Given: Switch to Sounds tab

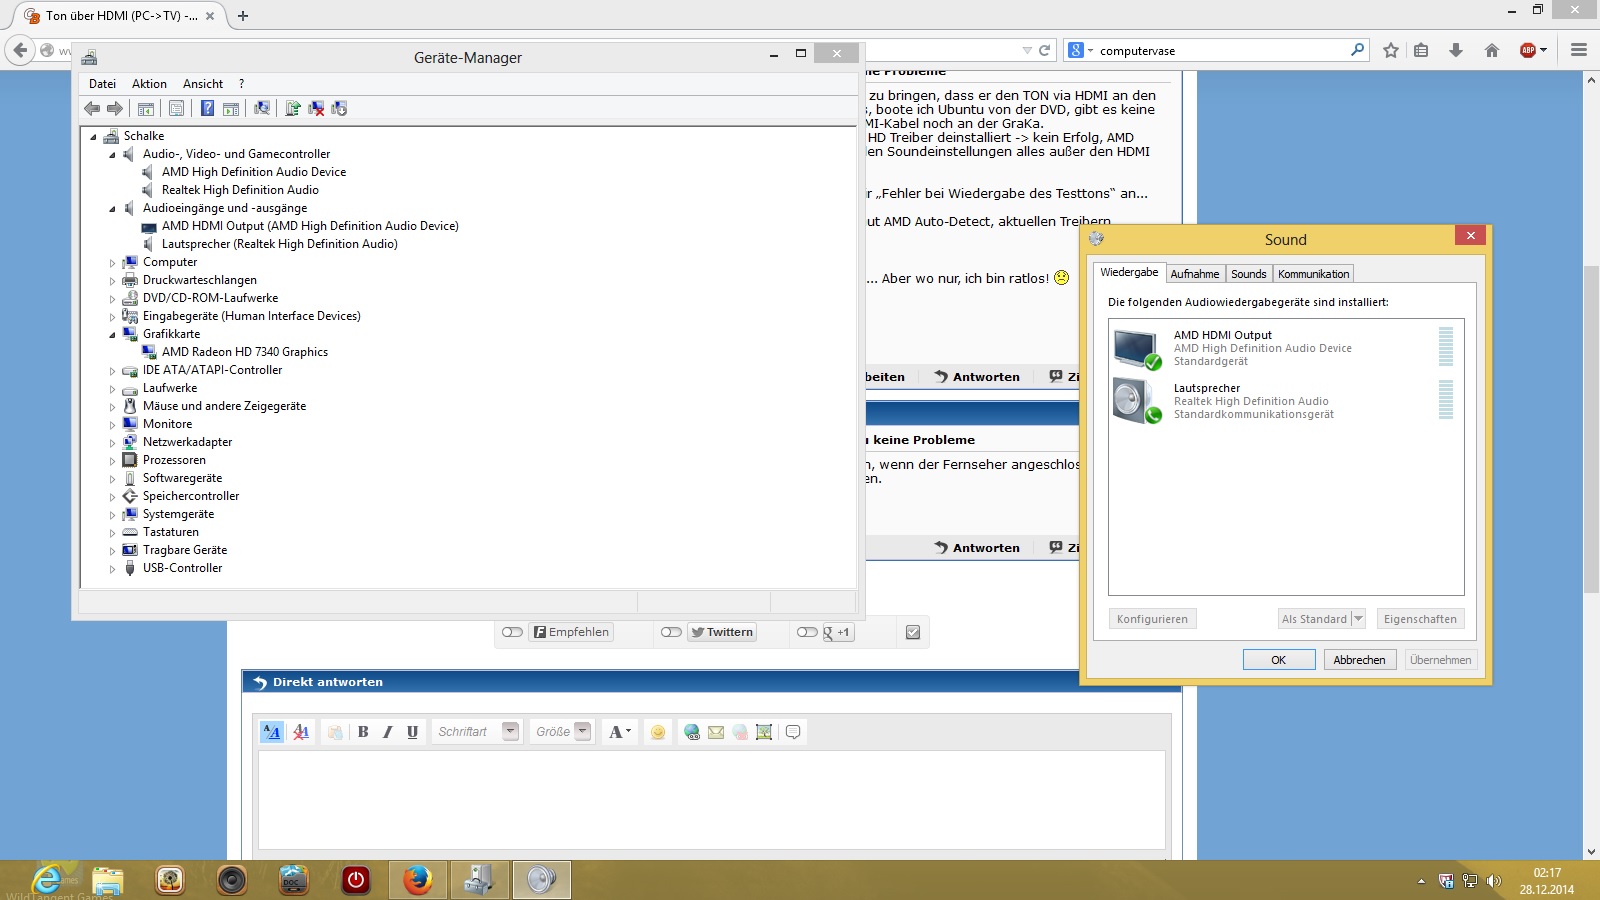Looking at the screenshot, I should pos(1249,274).
